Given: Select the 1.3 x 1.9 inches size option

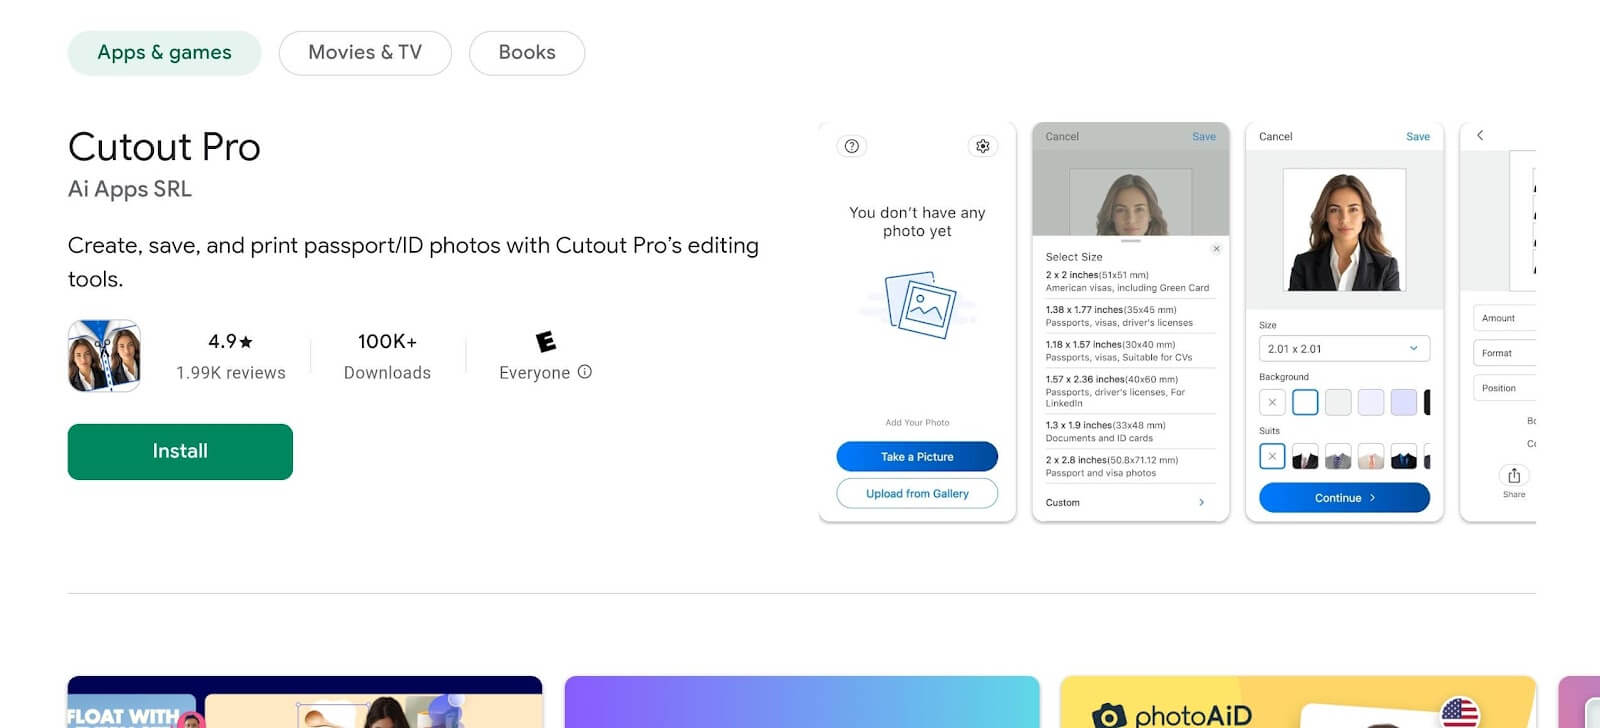Looking at the screenshot, I should pos(1130,432).
